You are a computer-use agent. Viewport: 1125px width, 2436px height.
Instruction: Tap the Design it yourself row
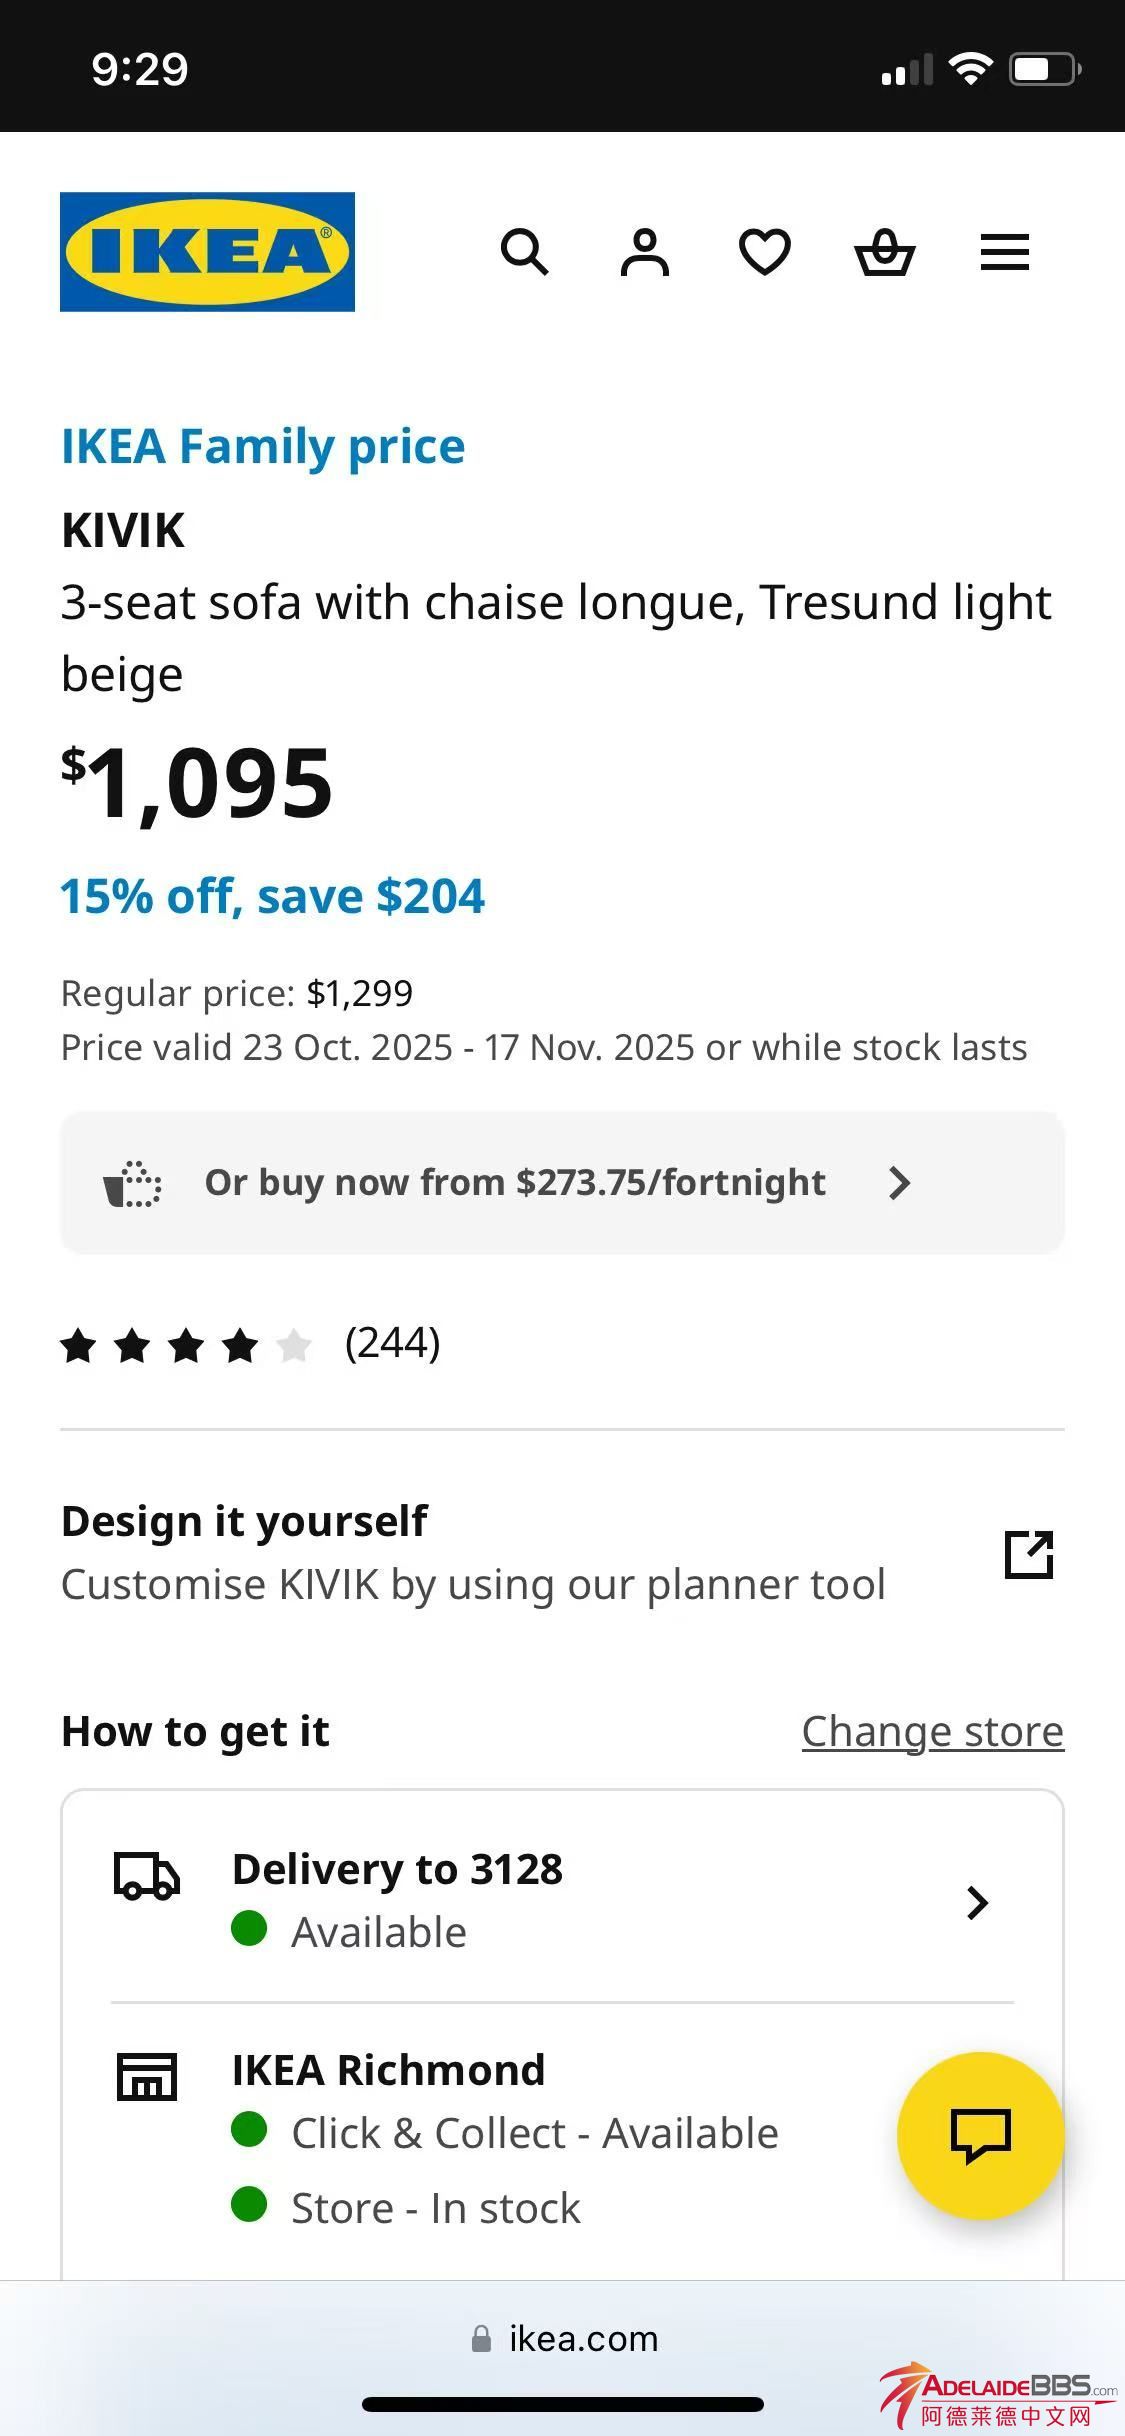tap(473, 1553)
